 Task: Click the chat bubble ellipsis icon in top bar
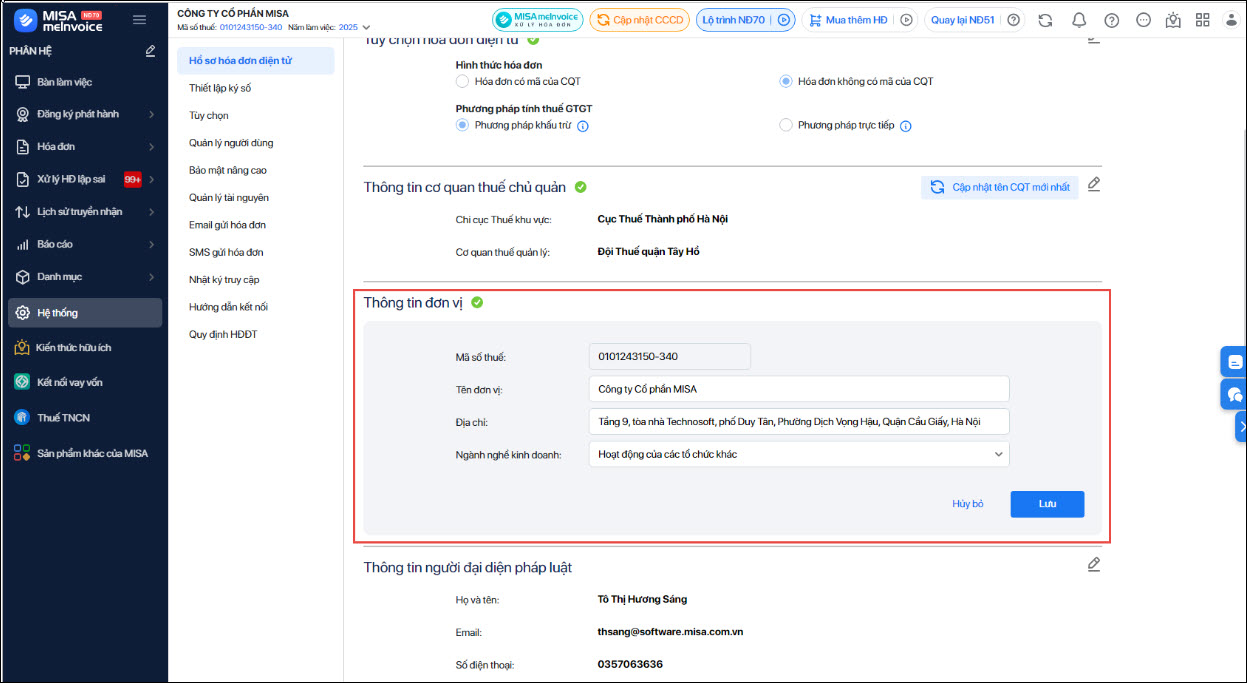point(1144,20)
